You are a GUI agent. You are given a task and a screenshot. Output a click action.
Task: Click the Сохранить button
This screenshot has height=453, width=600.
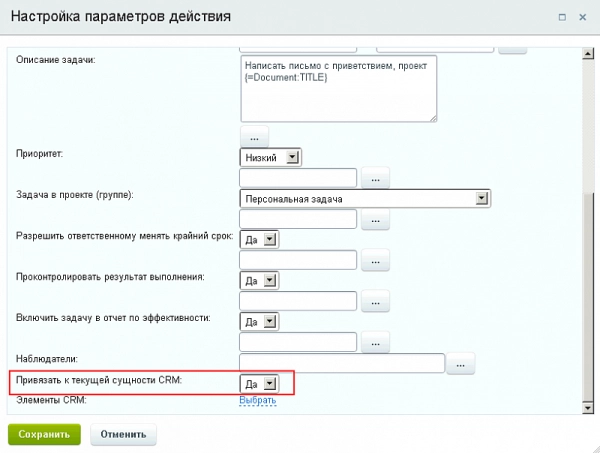(43, 435)
